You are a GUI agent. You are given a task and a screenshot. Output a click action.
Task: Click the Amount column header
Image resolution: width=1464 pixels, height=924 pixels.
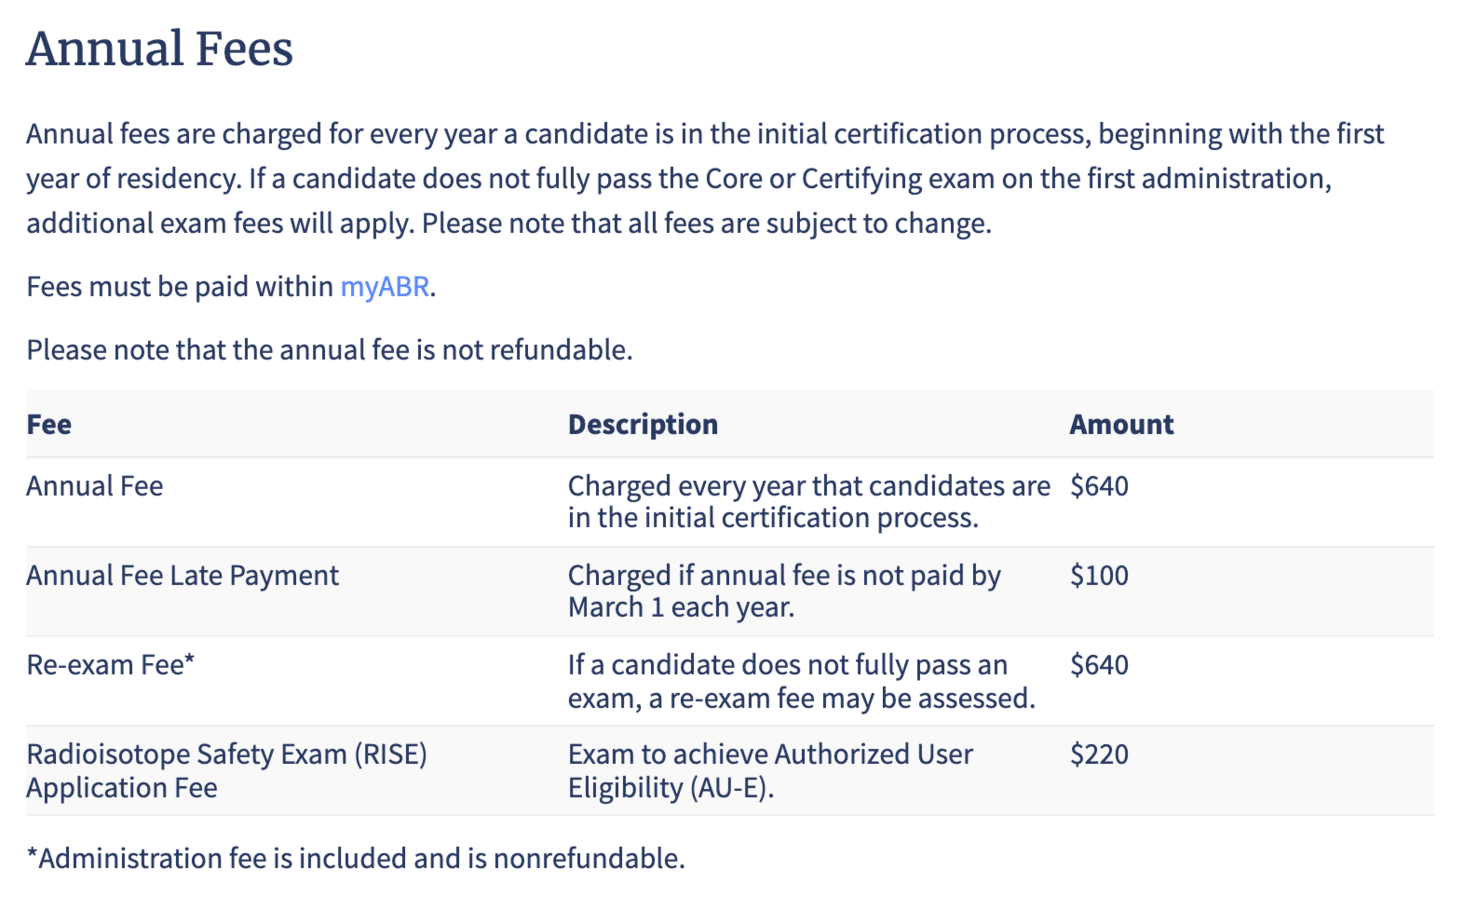(1120, 425)
